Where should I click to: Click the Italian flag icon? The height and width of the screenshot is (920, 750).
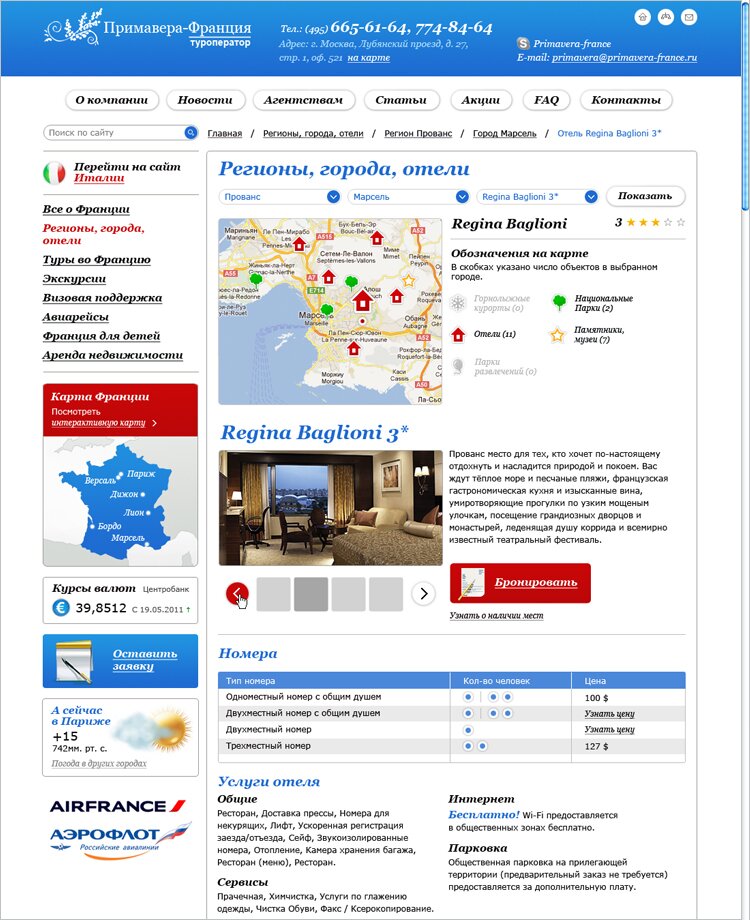[54, 173]
